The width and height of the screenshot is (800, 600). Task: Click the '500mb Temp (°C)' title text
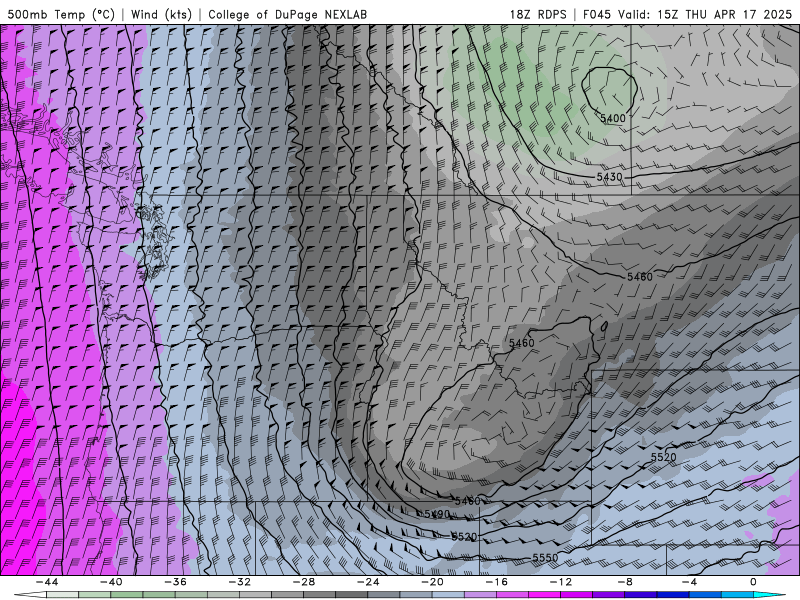(61, 15)
